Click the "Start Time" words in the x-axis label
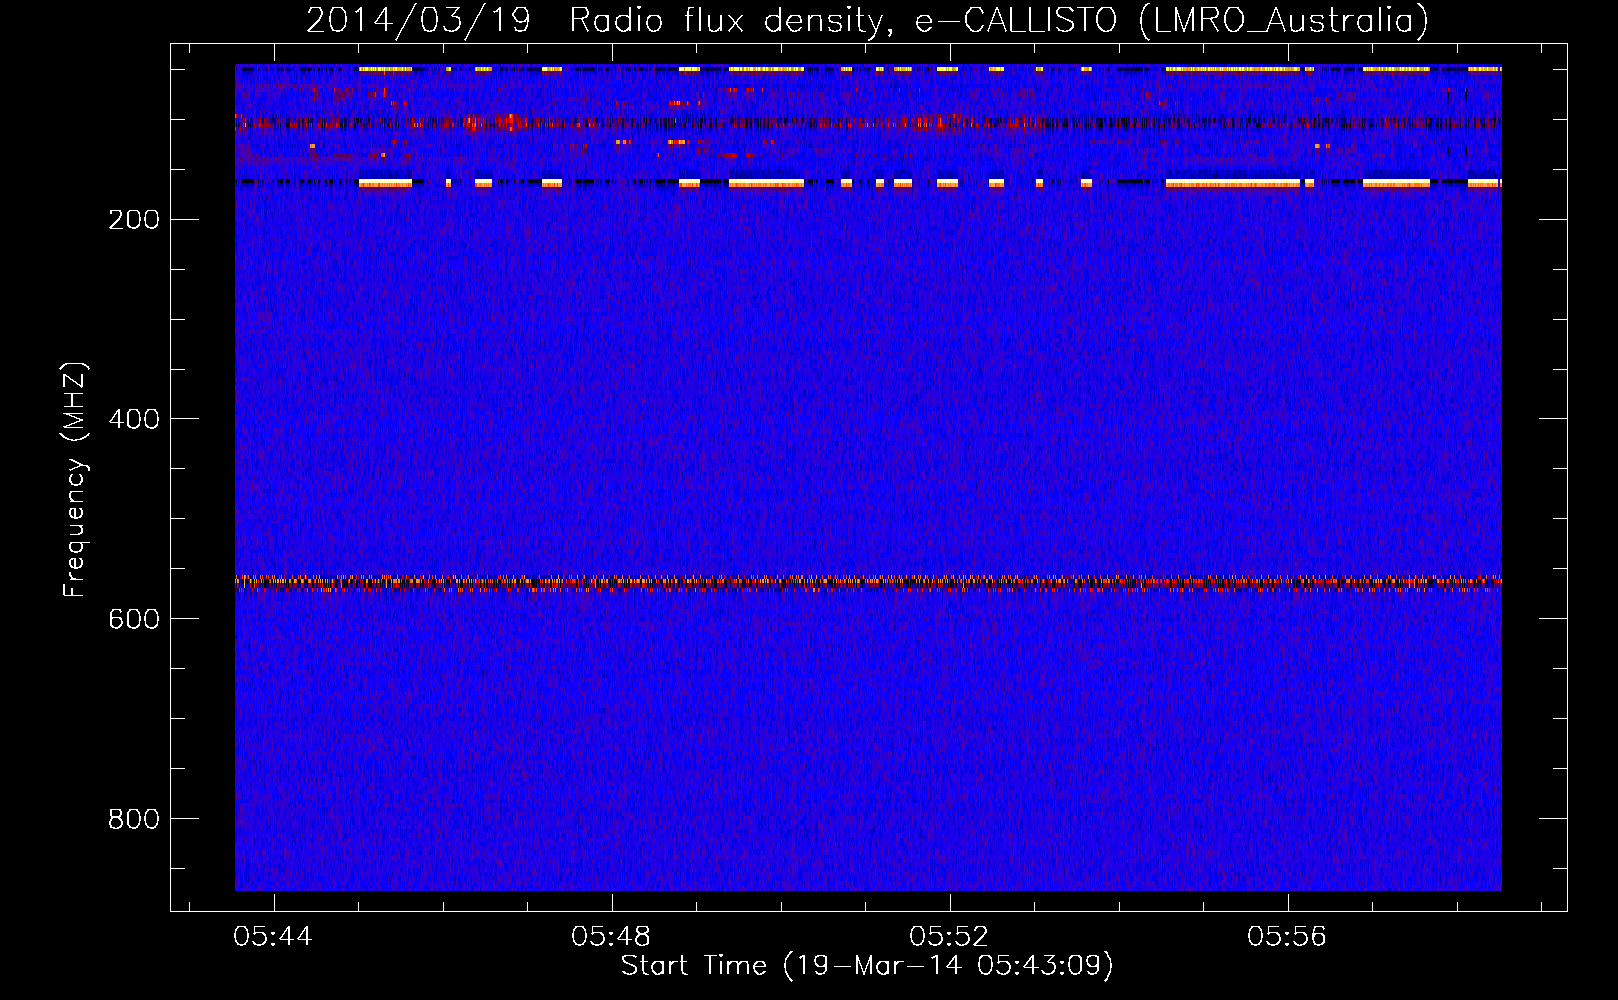Screen dimensions: 1618x1000 [693, 966]
